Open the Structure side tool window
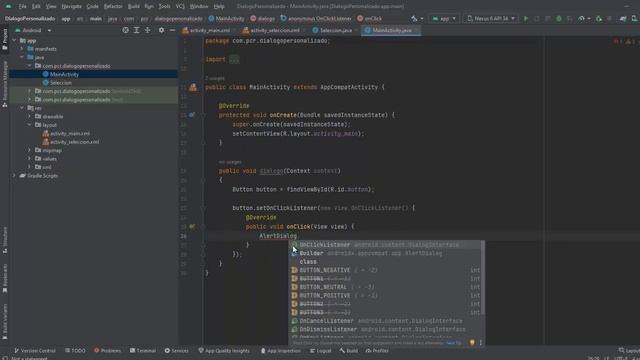Viewport: 640px width, 360px height. point(5,240)
